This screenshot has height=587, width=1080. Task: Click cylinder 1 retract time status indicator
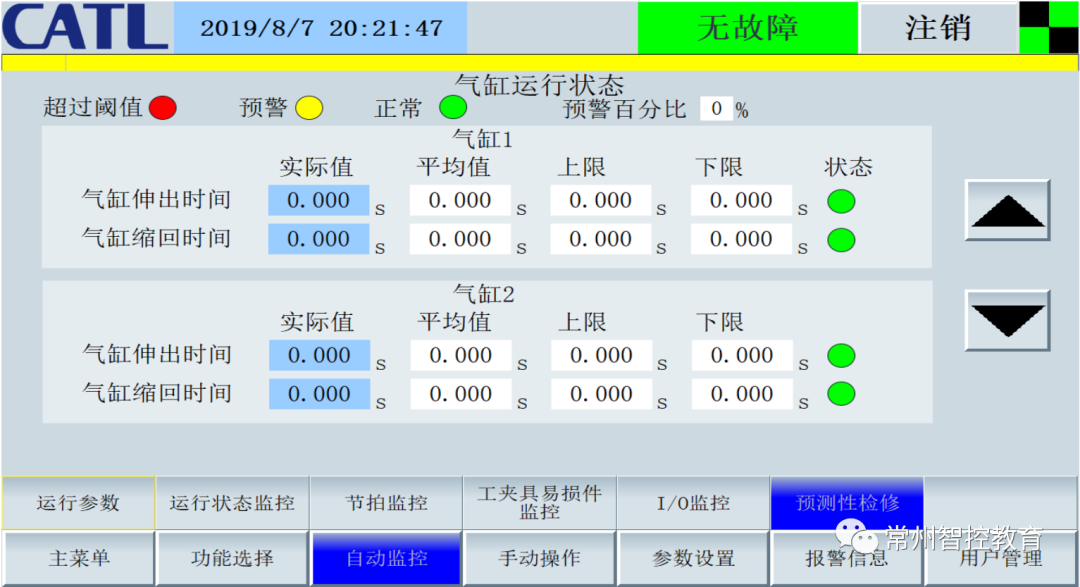tap(841, 240)
